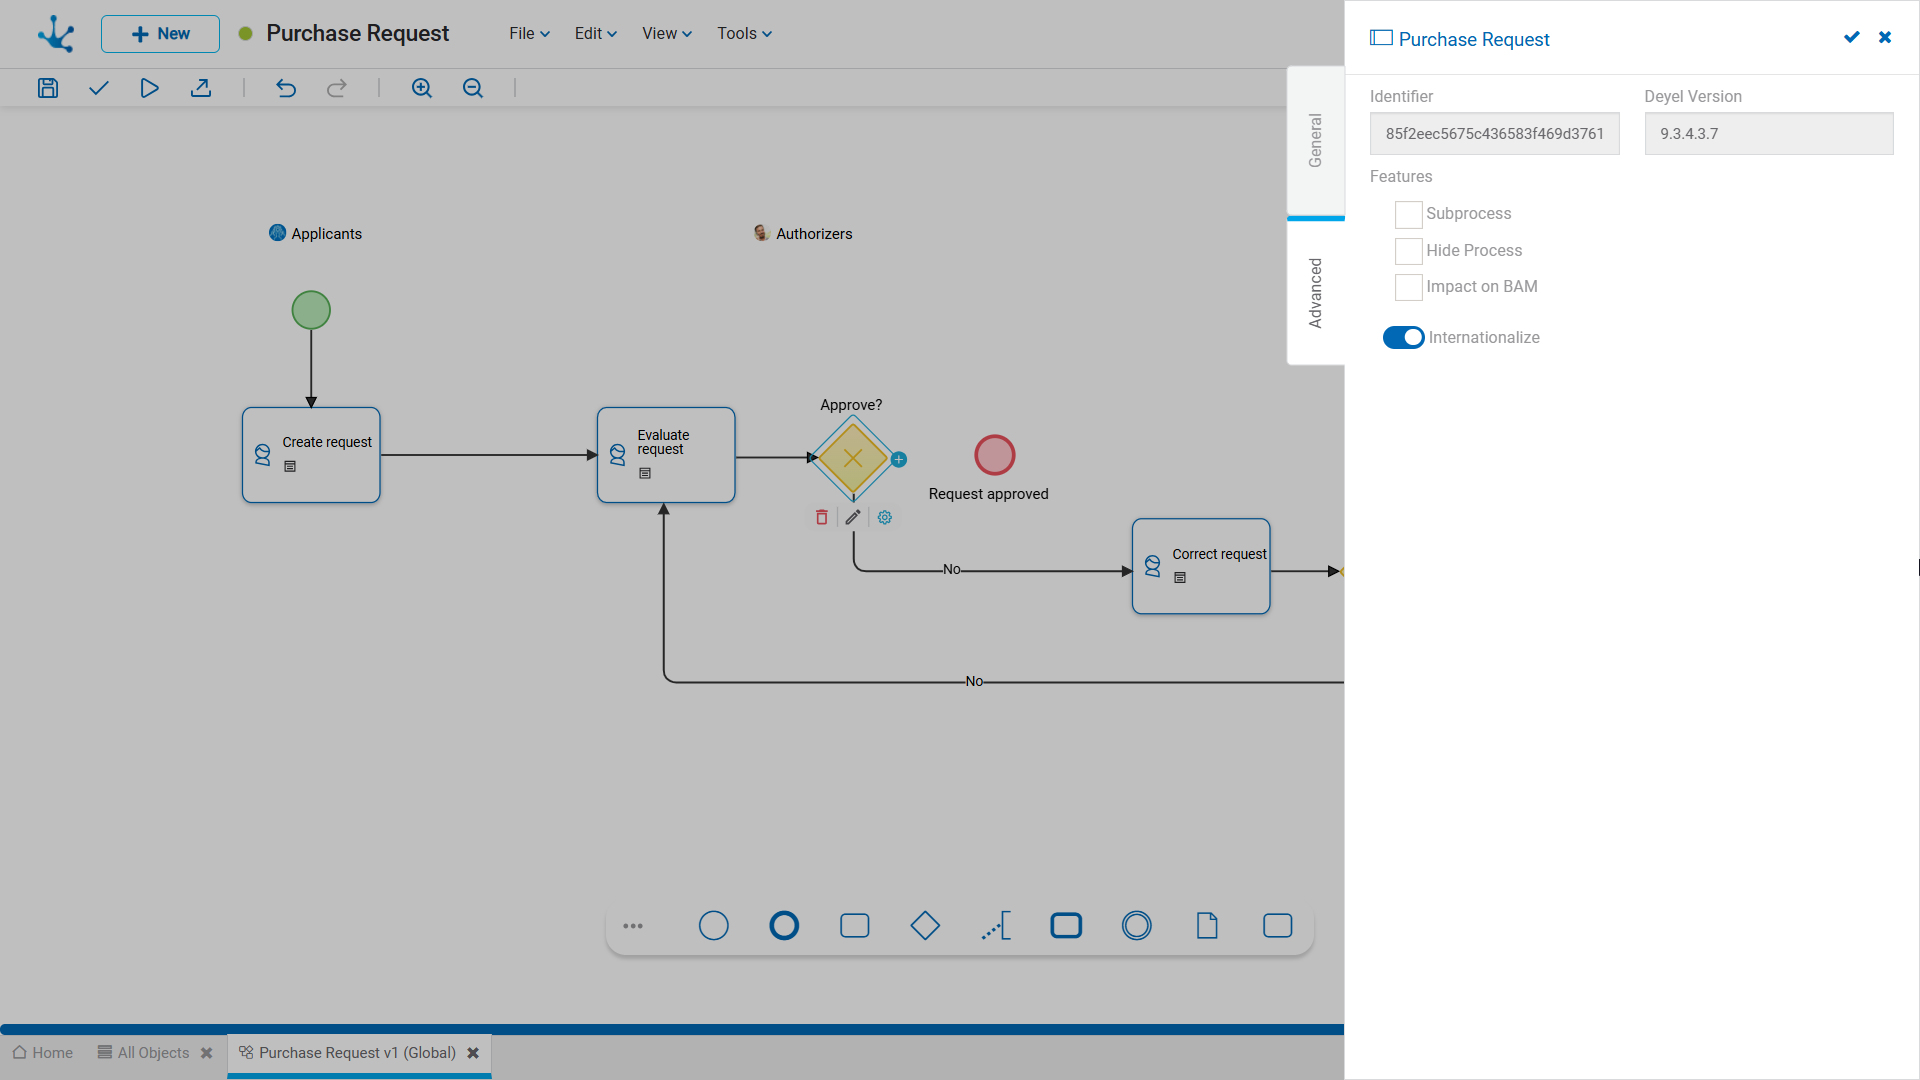Delete the Approve gateway with trash icon
This screenshot has height=1080, width=1920.
tap(822, 517)
